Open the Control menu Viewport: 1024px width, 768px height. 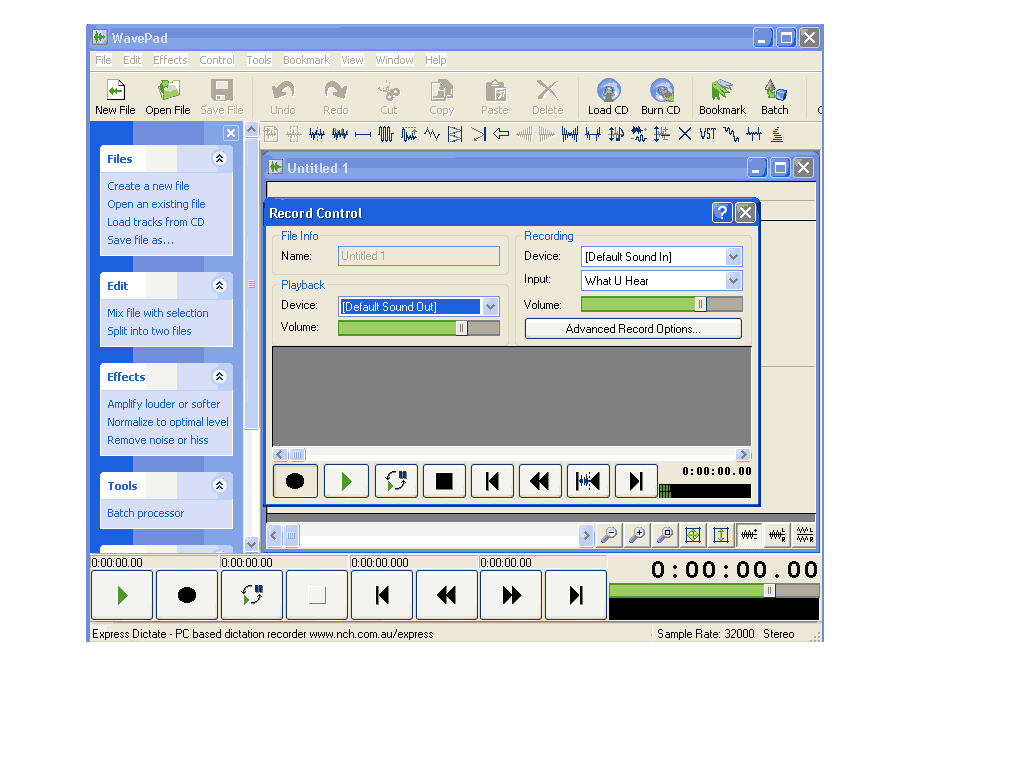[217, 60]
